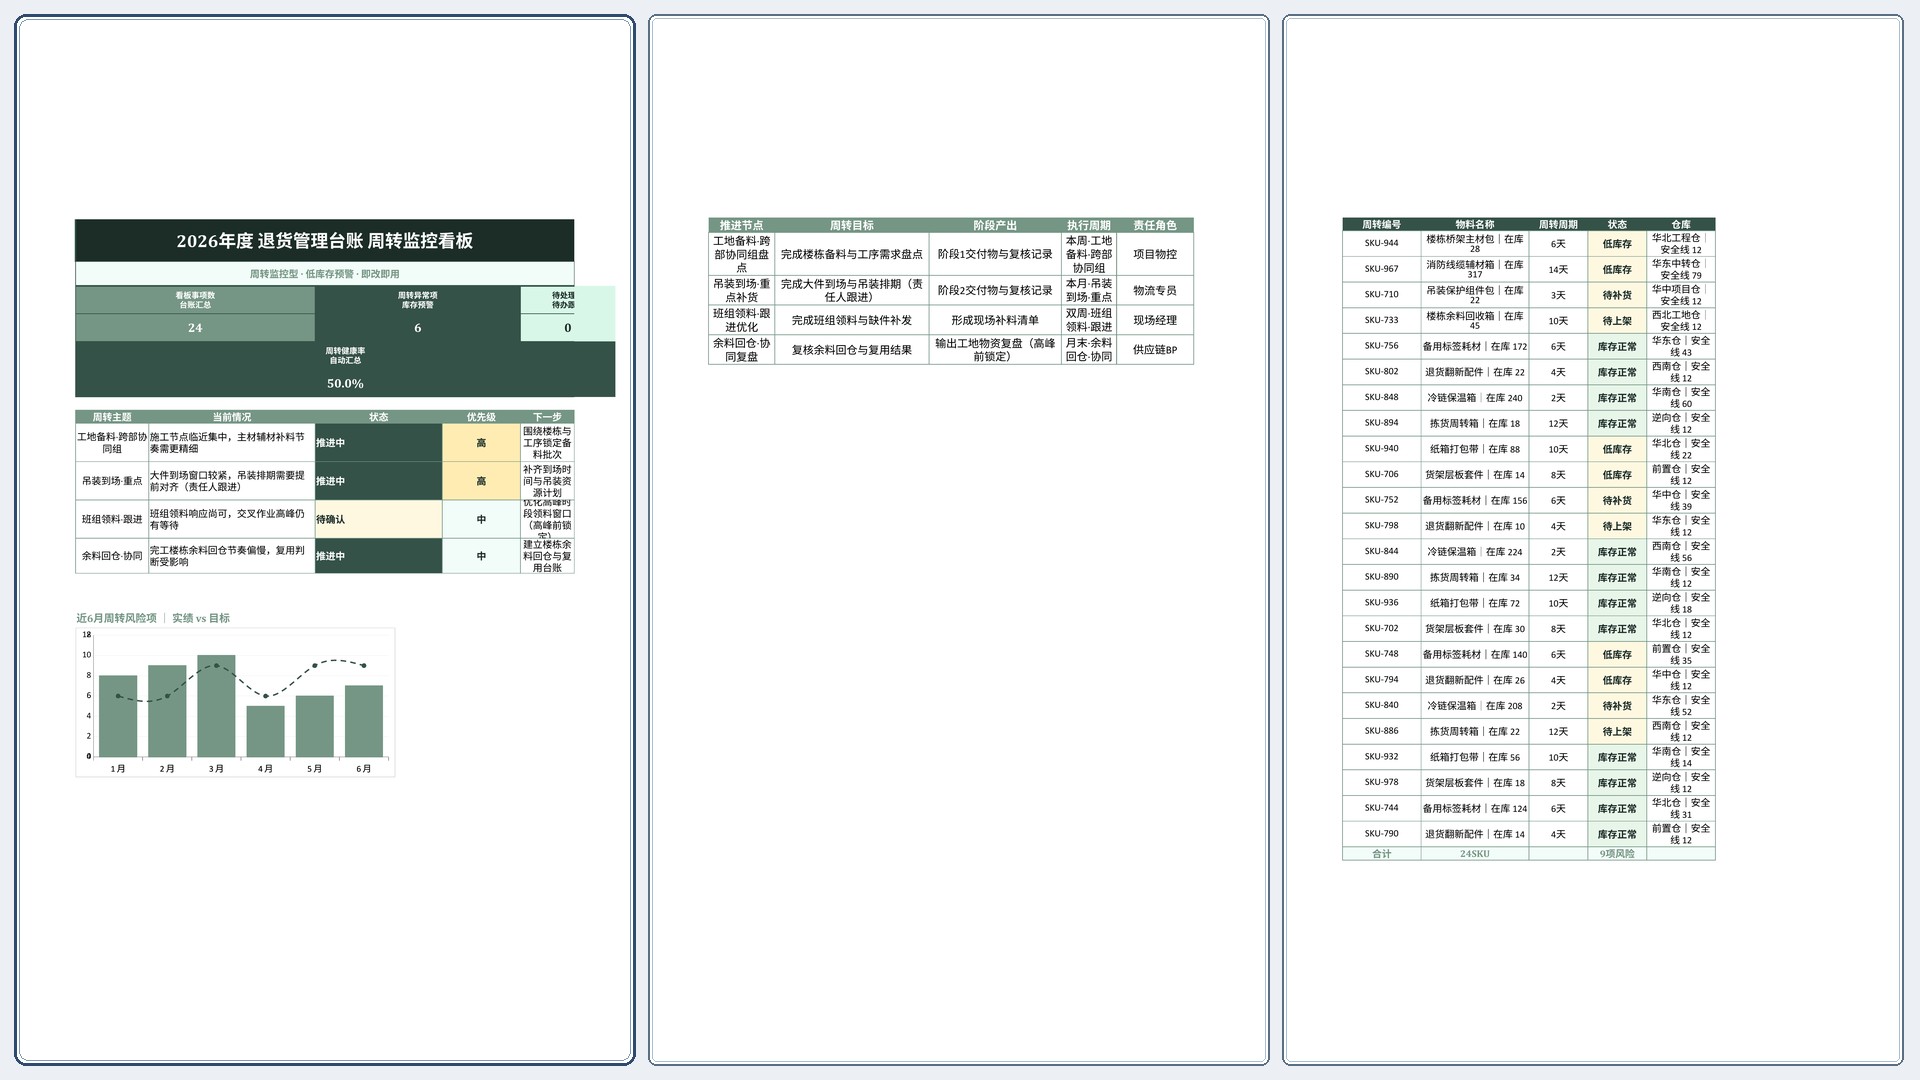The width and height of the screenshot is (1920, 1080).
Task: Select cell 复核余料回仓与复用结果
Action: (x=852, y=350)
